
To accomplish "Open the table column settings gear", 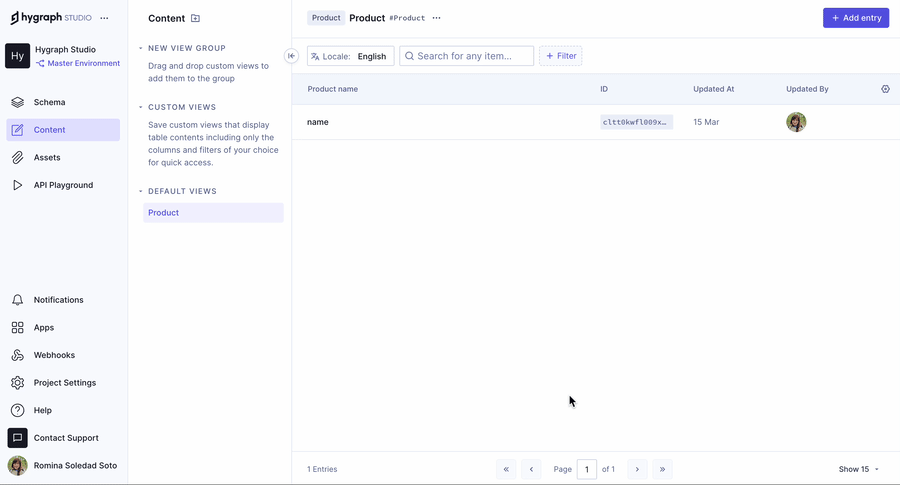I will tap(885, 89).
